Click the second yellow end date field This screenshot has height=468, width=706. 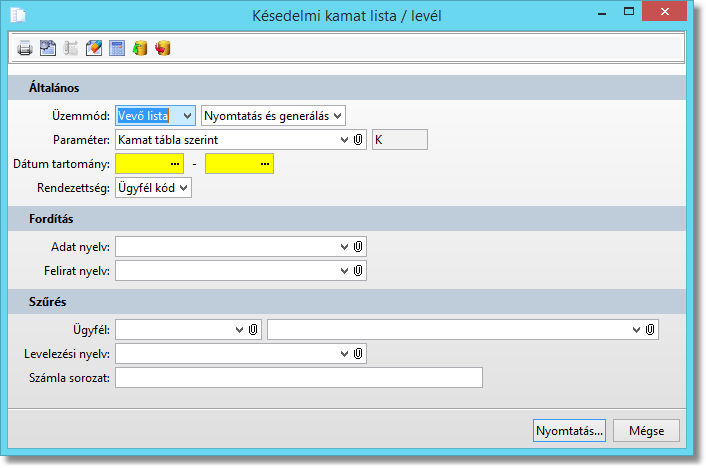pyautogui.click(x=239, y=164)
